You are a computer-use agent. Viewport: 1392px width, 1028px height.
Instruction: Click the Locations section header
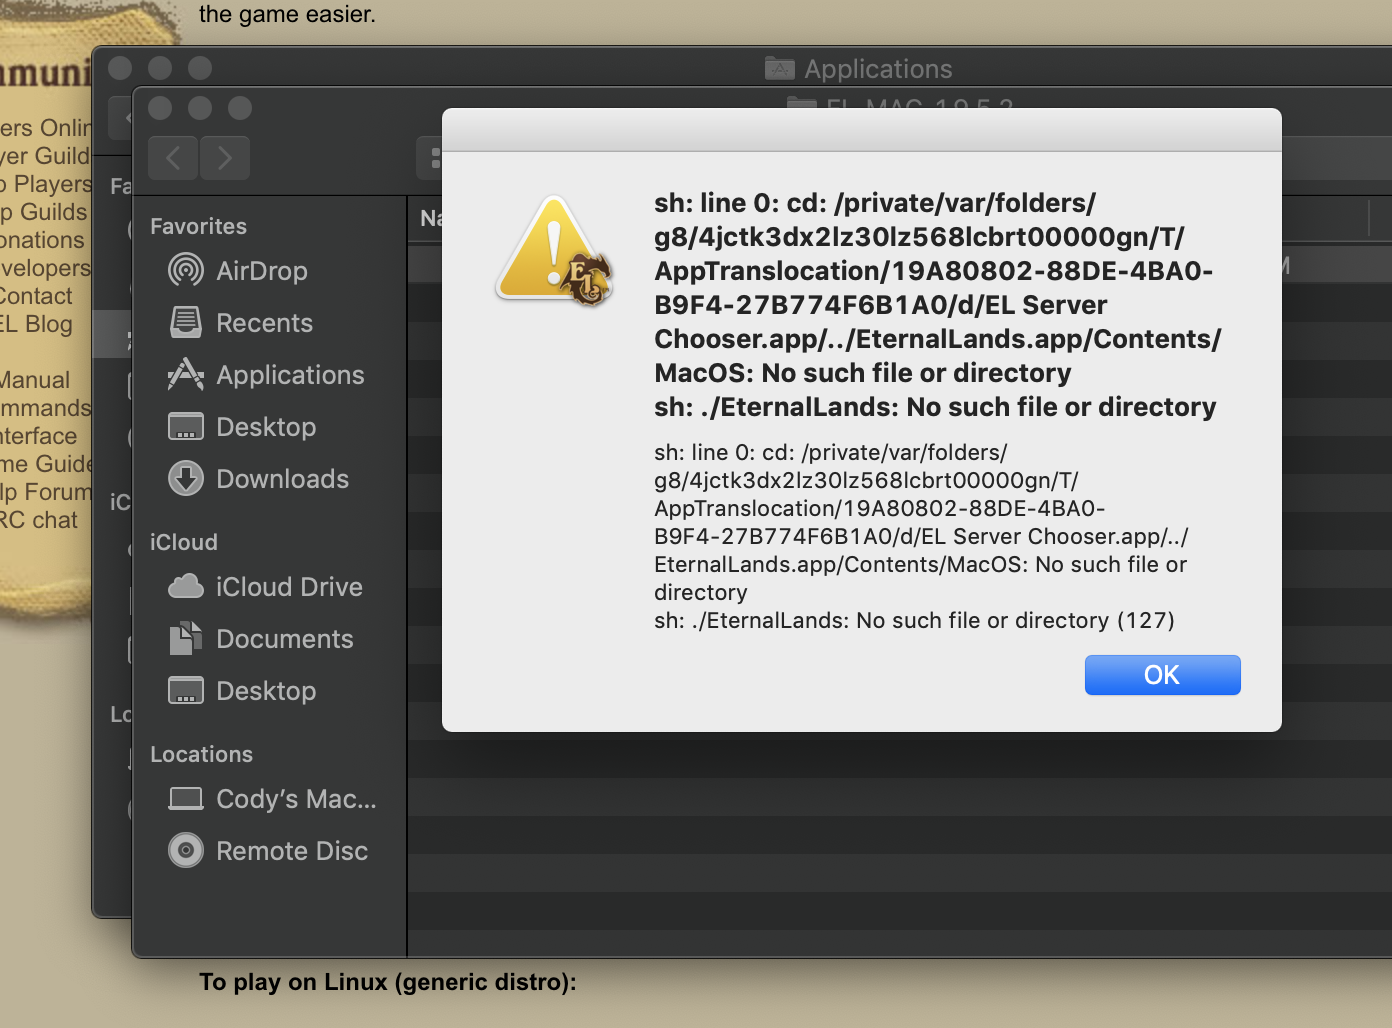coord(201,754)
